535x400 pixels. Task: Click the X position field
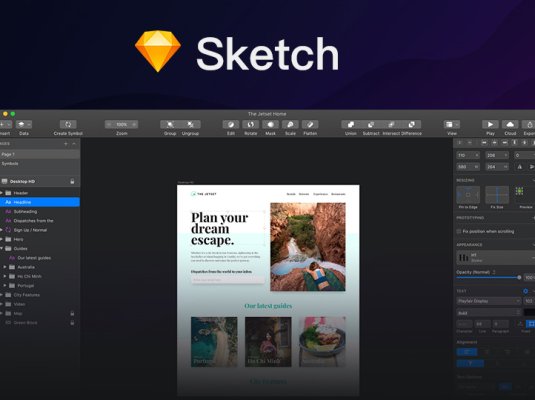pyautogui.click(x=468, y=155)
